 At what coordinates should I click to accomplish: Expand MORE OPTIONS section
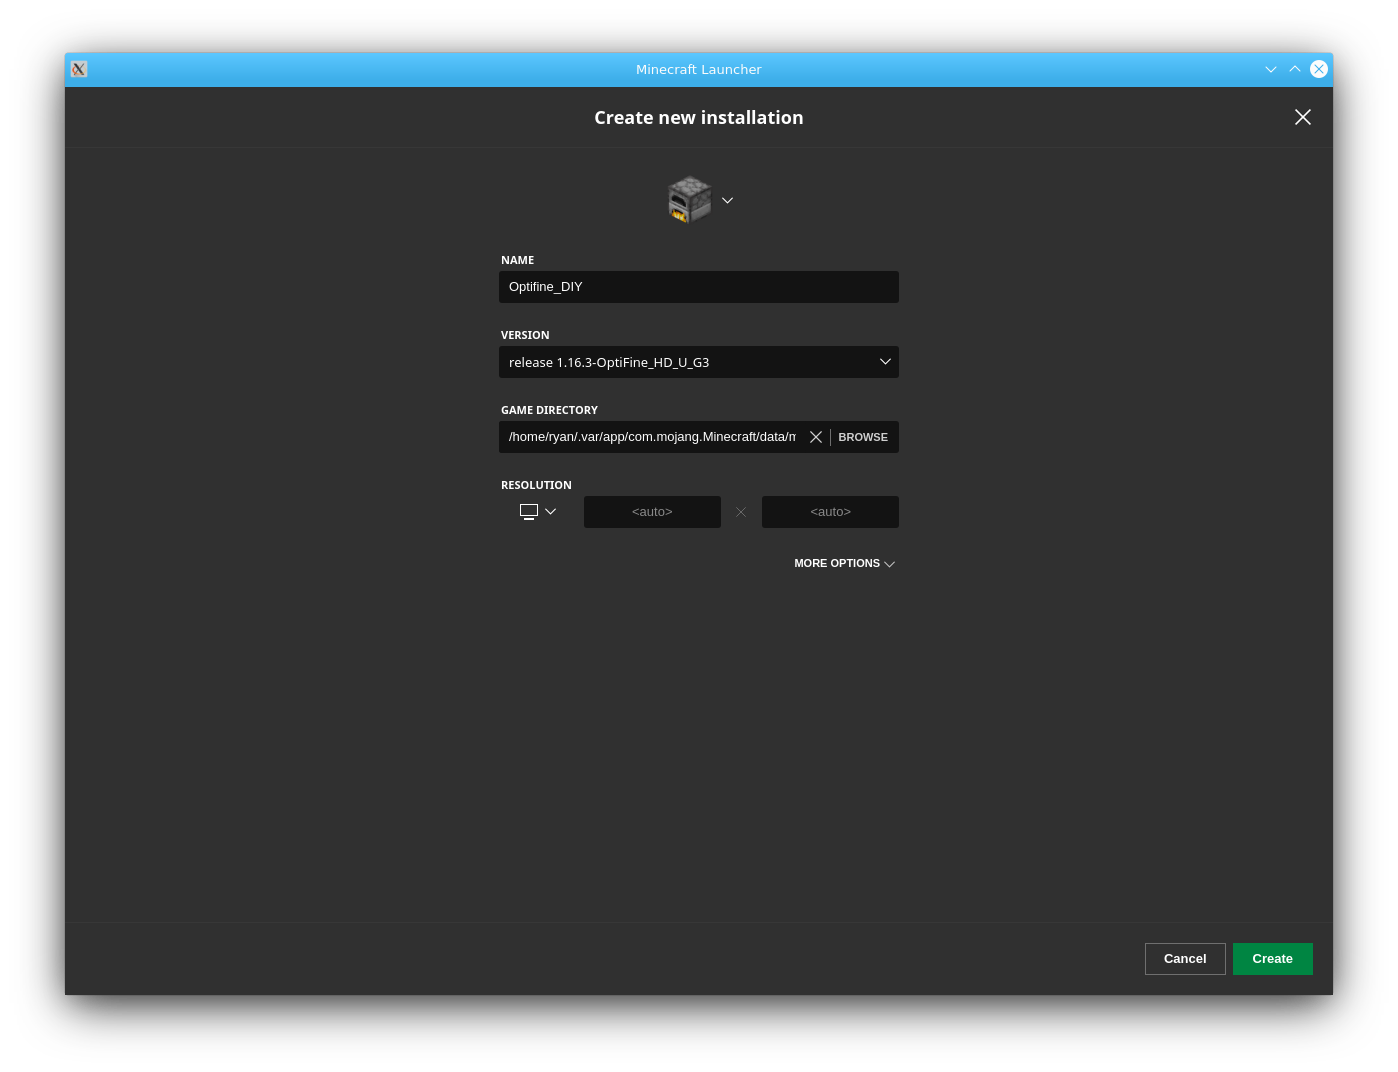click(844, 564)
